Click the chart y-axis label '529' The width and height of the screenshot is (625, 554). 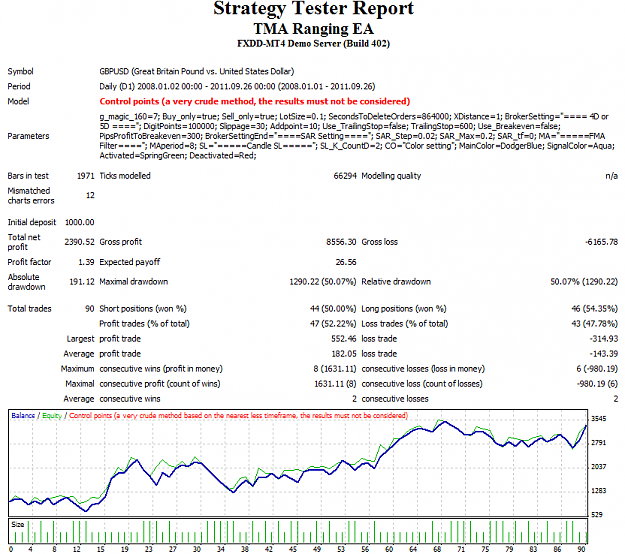click(597, 515)
